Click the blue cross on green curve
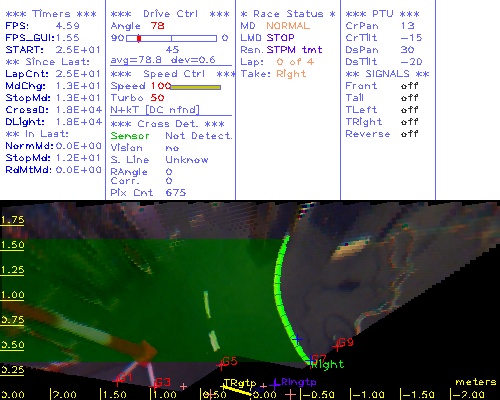The width and height of the screenshot is (500, 400). tap(297, 340)
